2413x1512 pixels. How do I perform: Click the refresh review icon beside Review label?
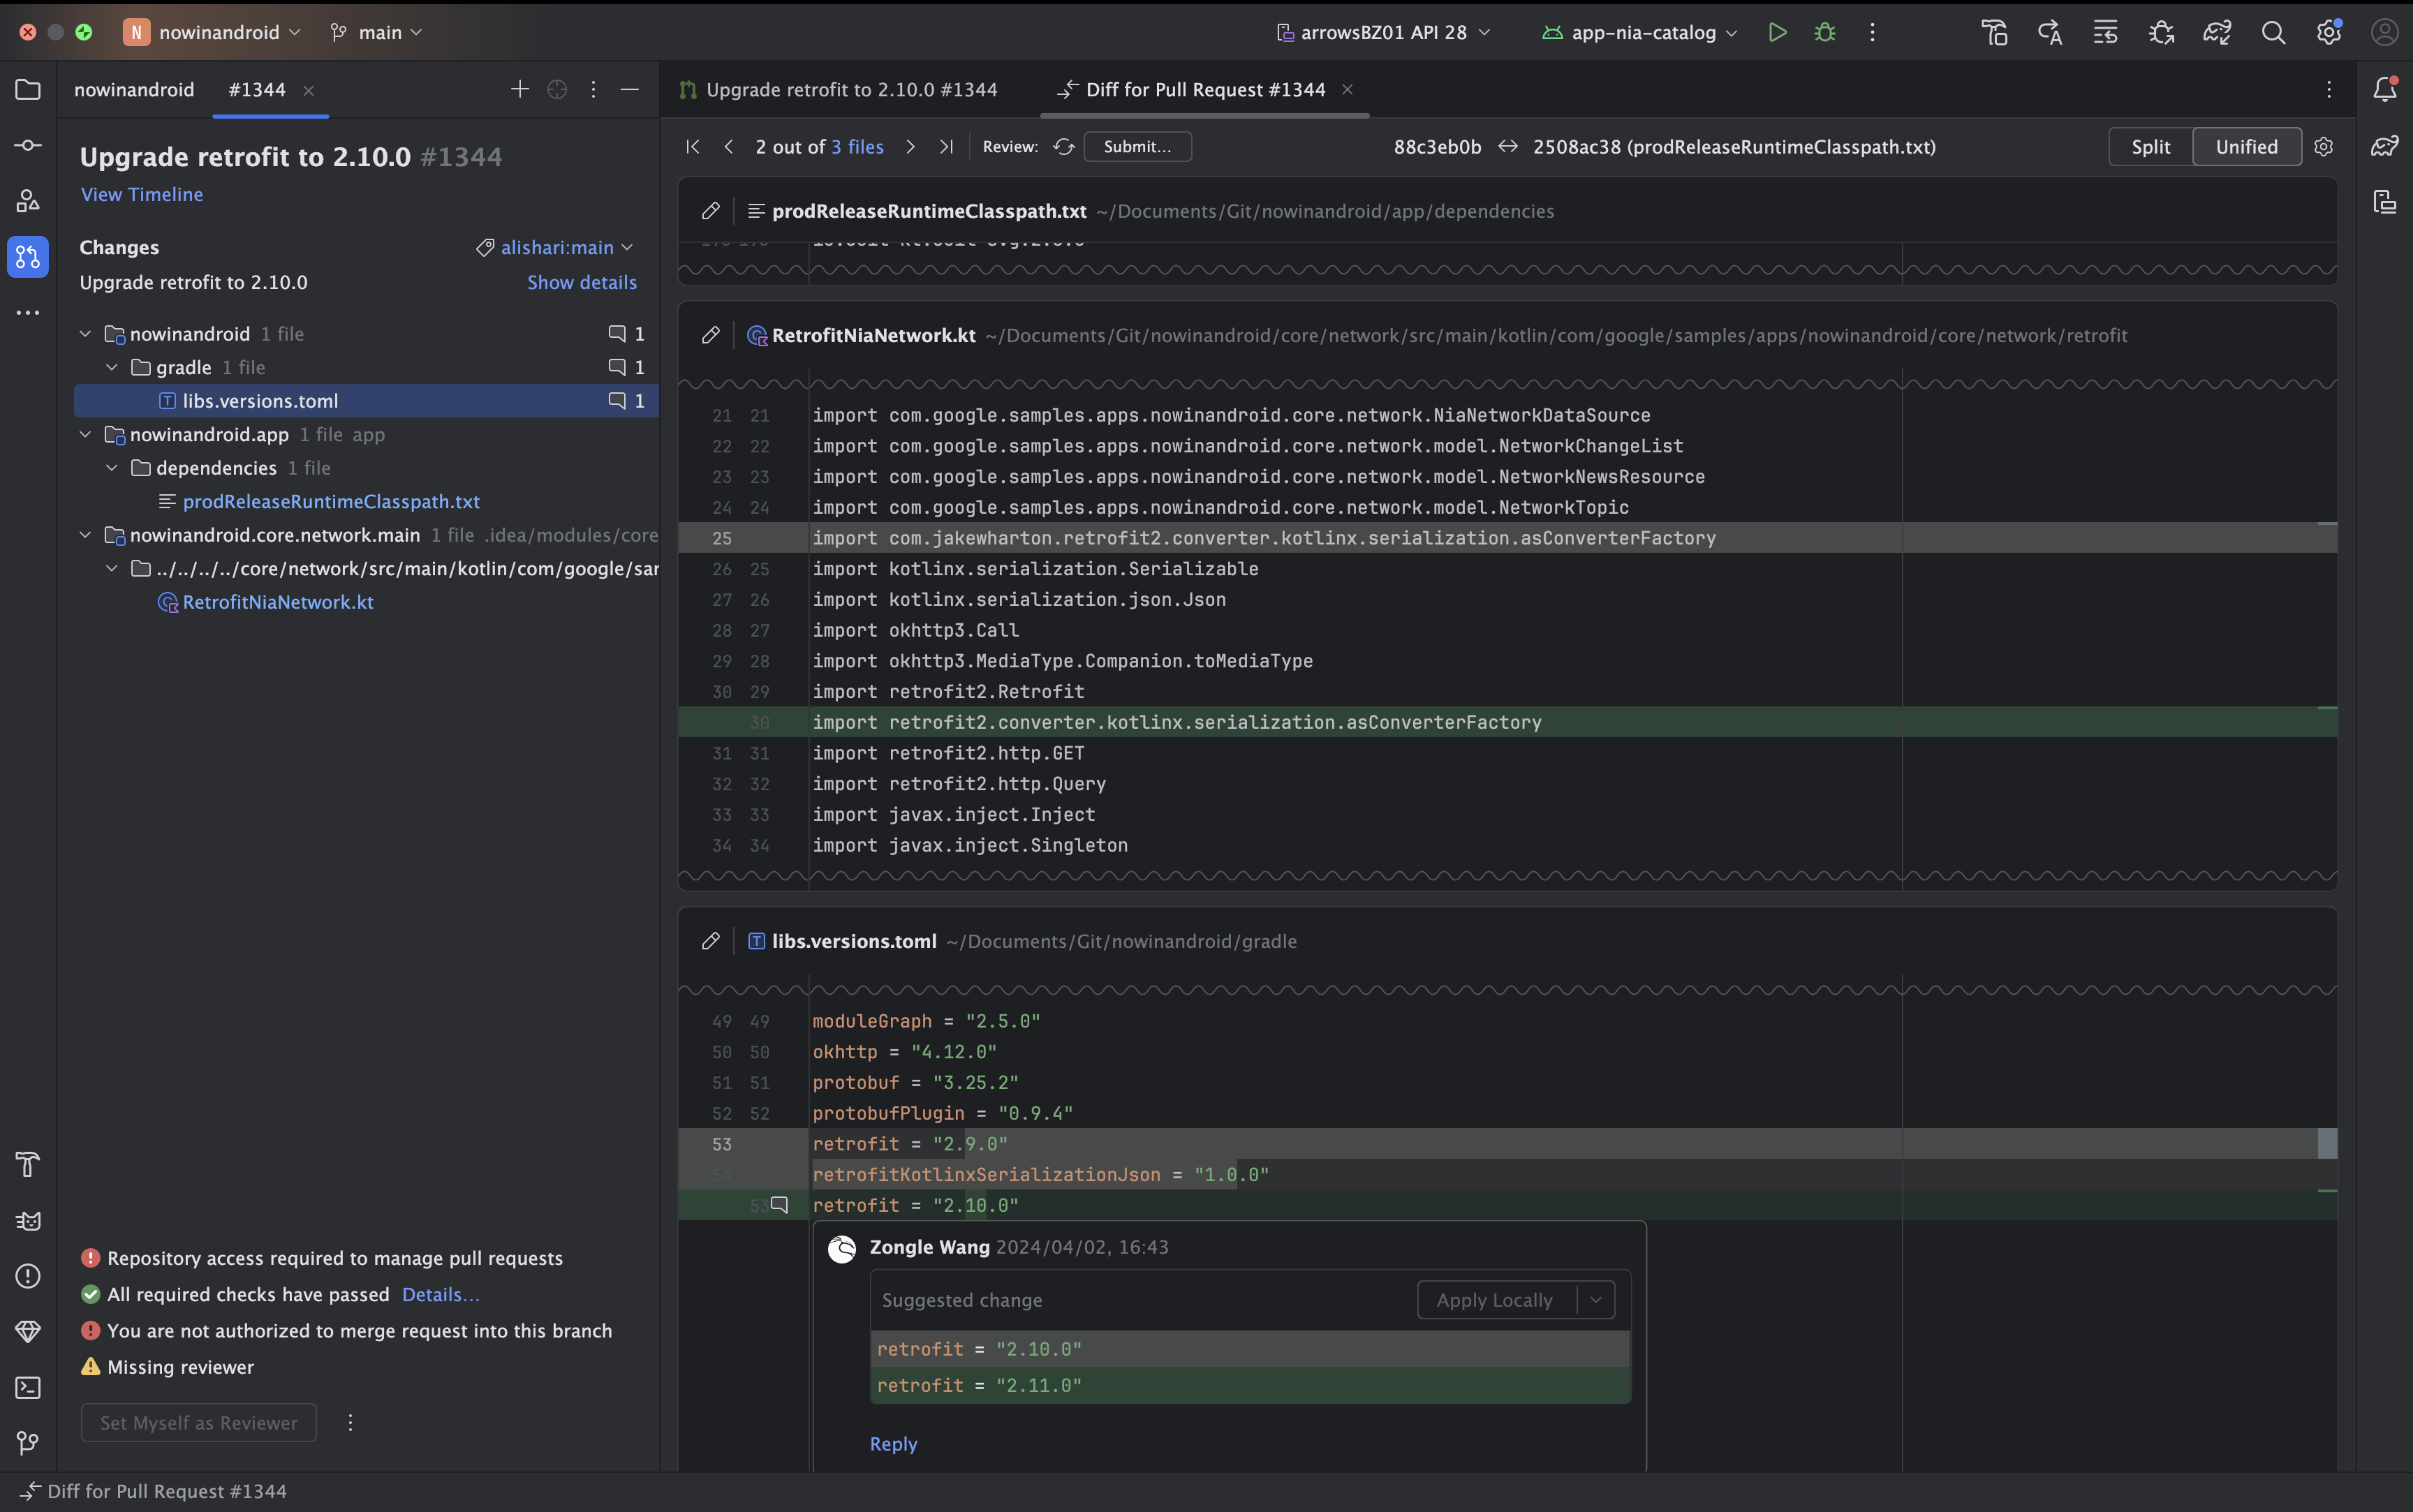click(1063, 147)
